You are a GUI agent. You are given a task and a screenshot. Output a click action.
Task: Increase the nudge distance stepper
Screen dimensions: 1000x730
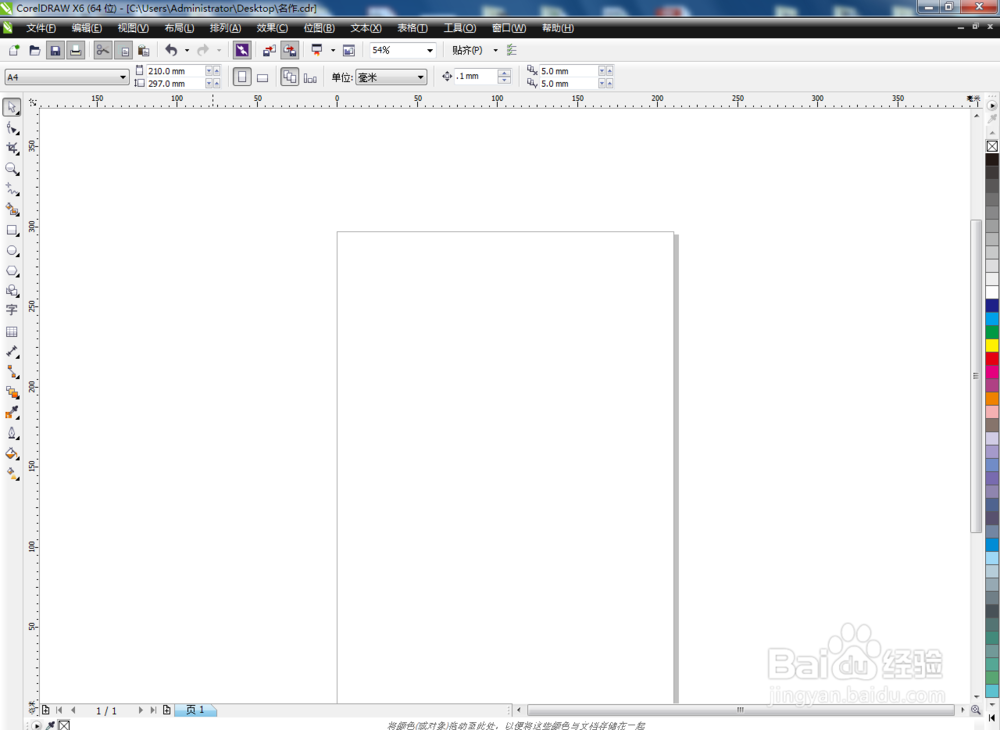[504, 73]
